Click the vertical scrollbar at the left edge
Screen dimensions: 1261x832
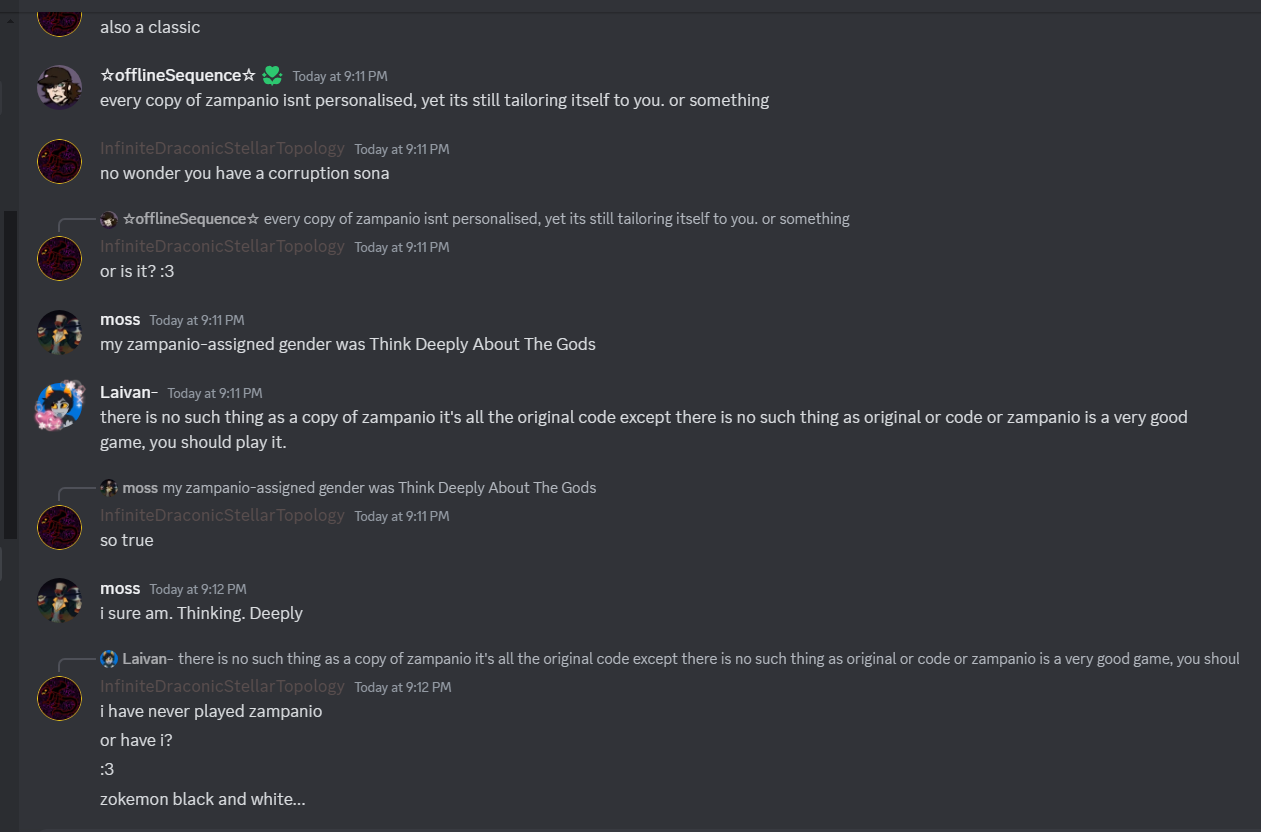point(10,375)
